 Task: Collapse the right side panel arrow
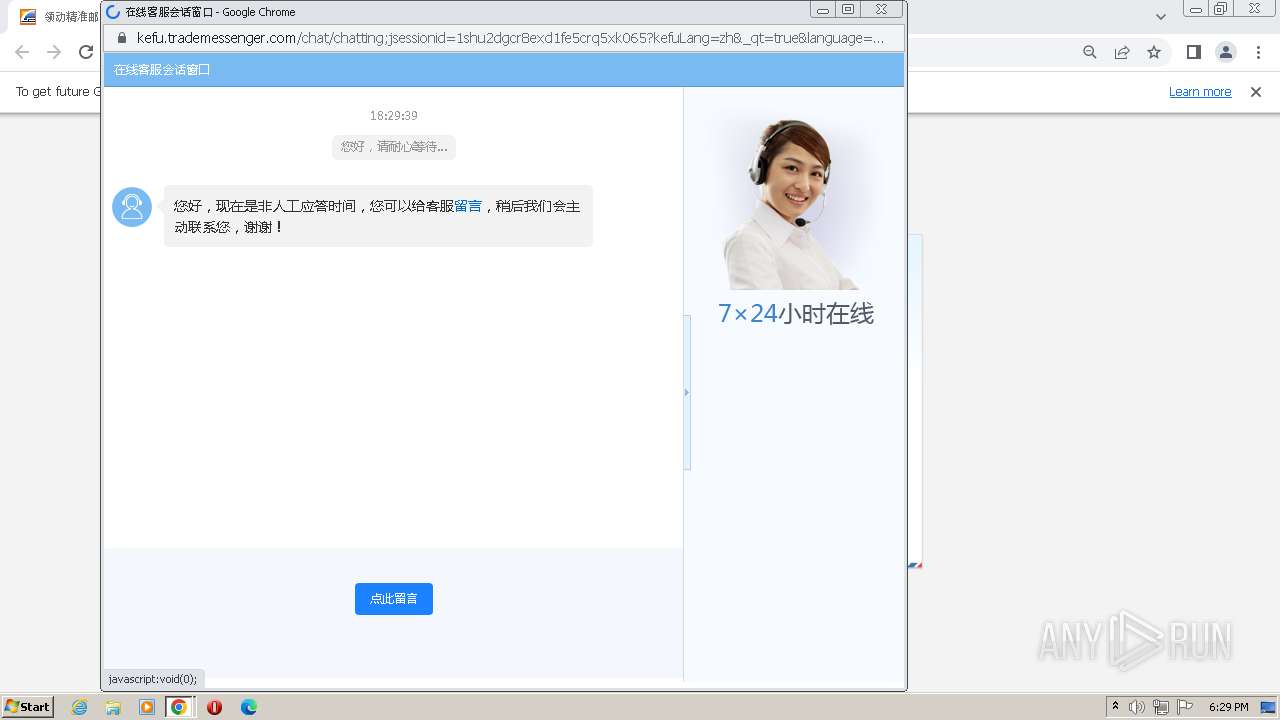coord(687,392)
